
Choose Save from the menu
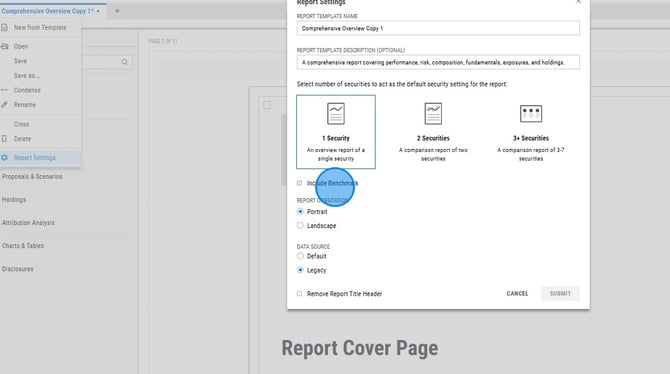click(x=41, y=61)
